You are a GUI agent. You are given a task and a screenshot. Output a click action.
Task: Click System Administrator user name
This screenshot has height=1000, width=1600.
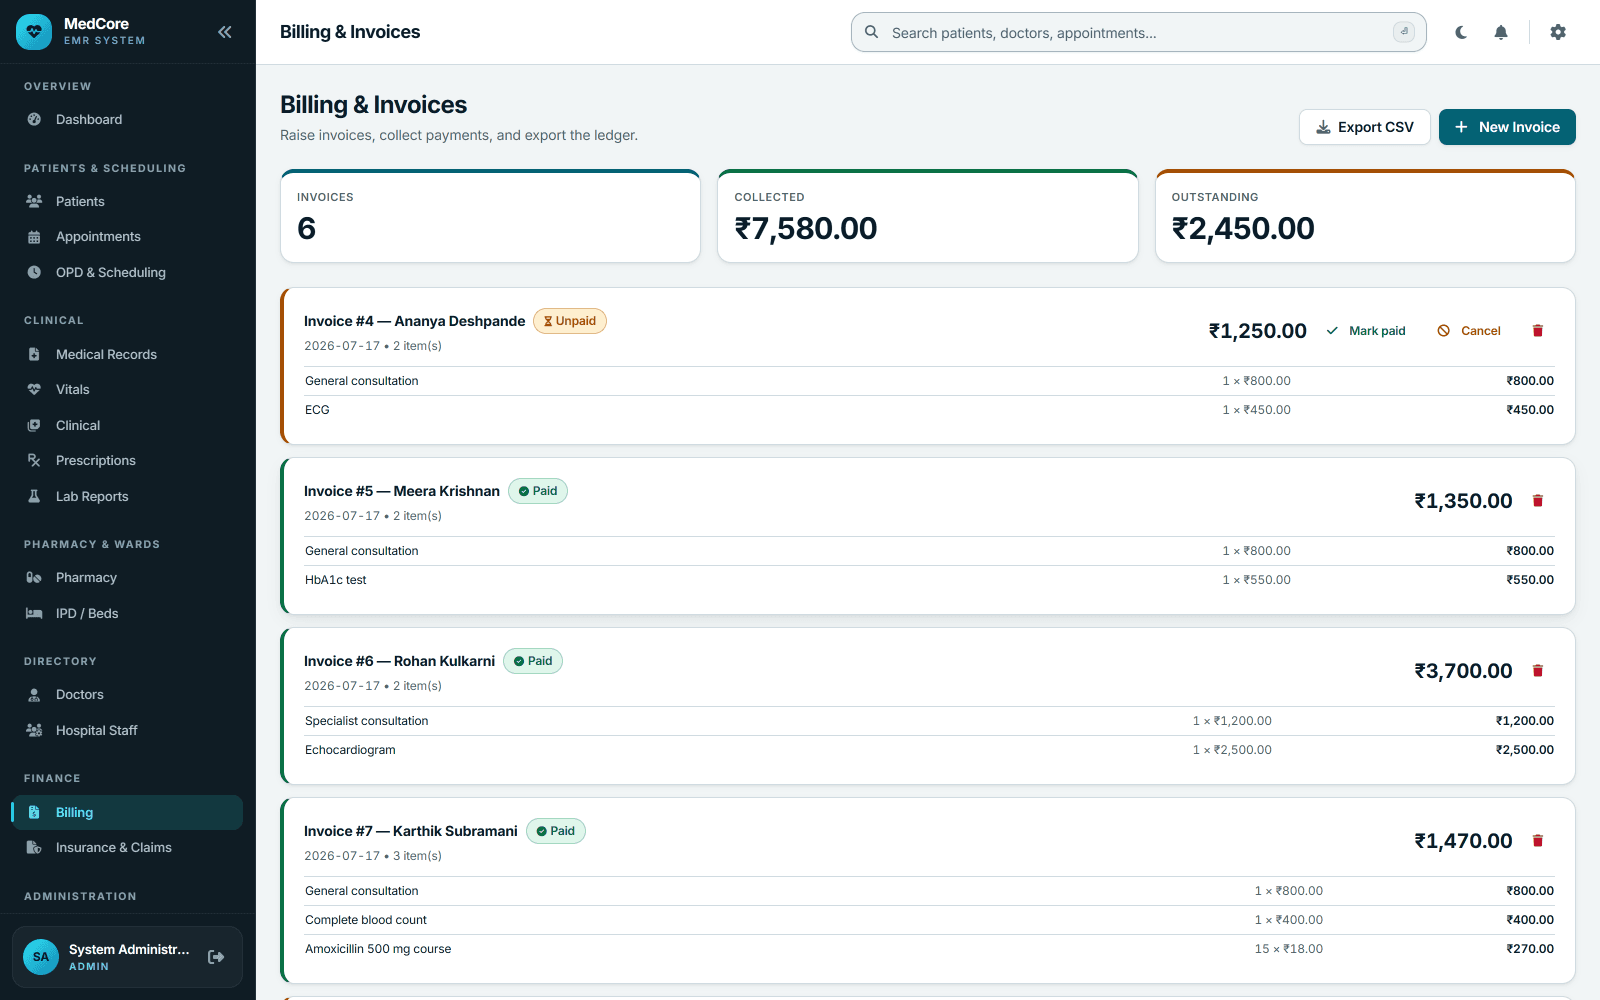point(129,949)
